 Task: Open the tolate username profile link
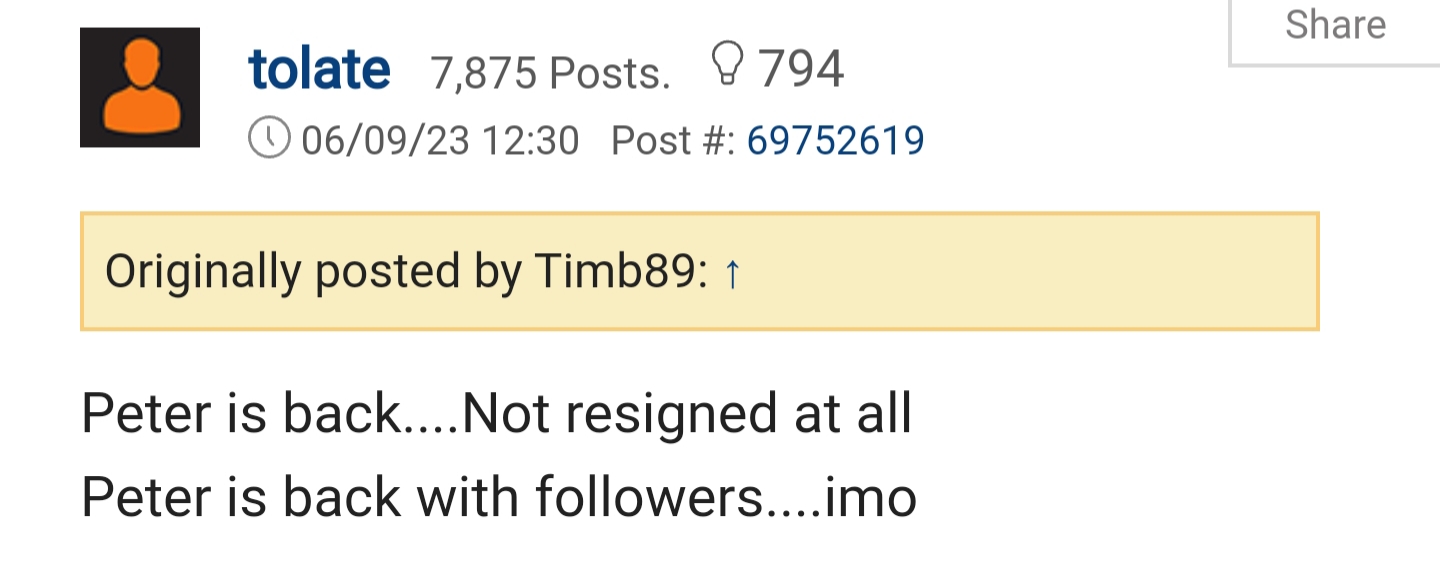tap(319, 70)
